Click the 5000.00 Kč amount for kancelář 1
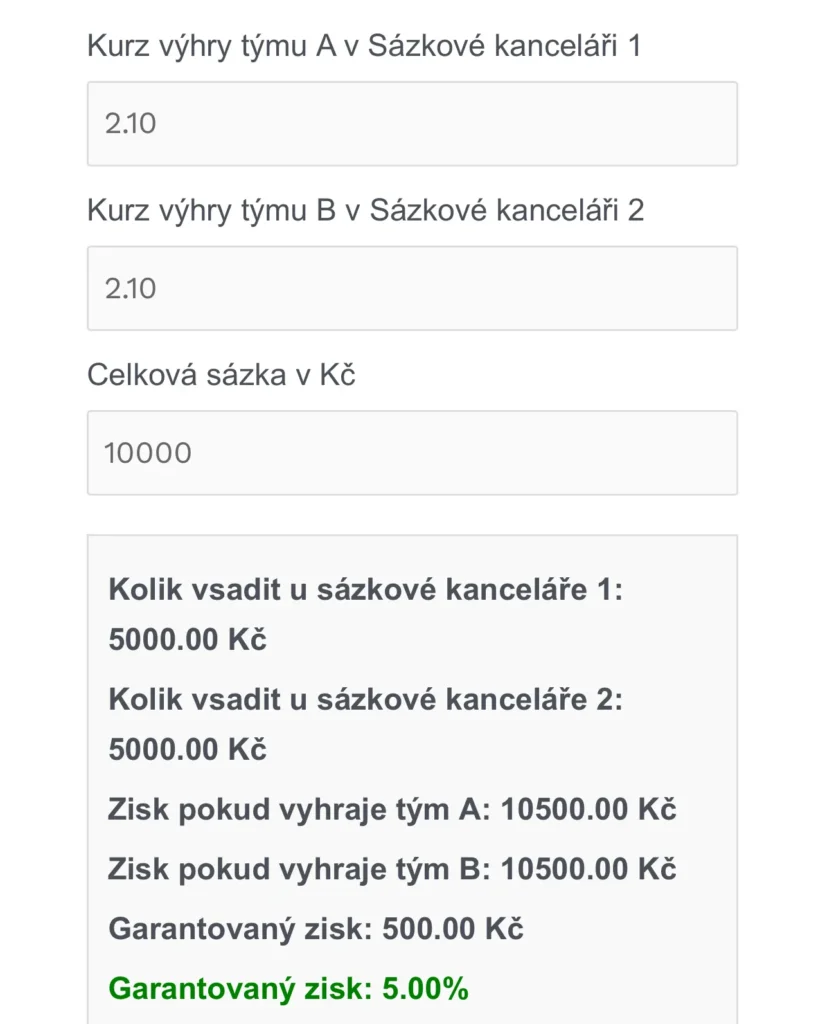 [x=187, y=640]
